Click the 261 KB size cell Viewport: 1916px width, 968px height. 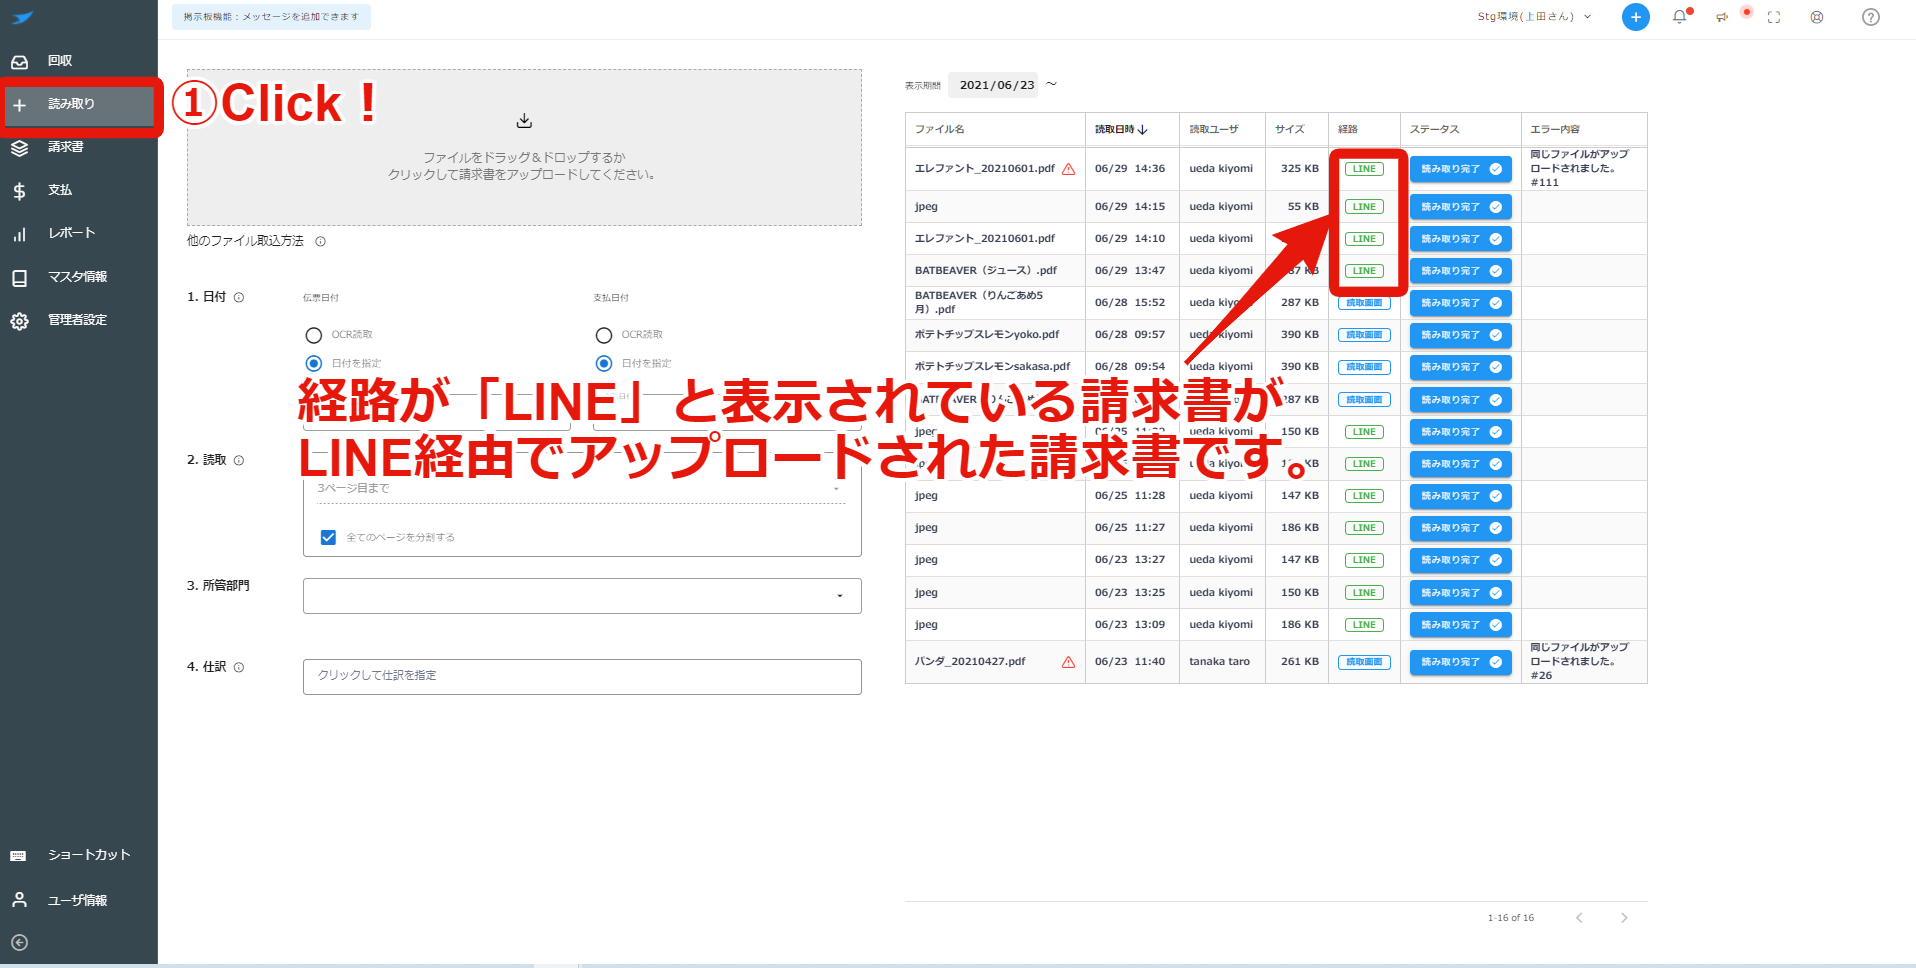click(1299, 662)
